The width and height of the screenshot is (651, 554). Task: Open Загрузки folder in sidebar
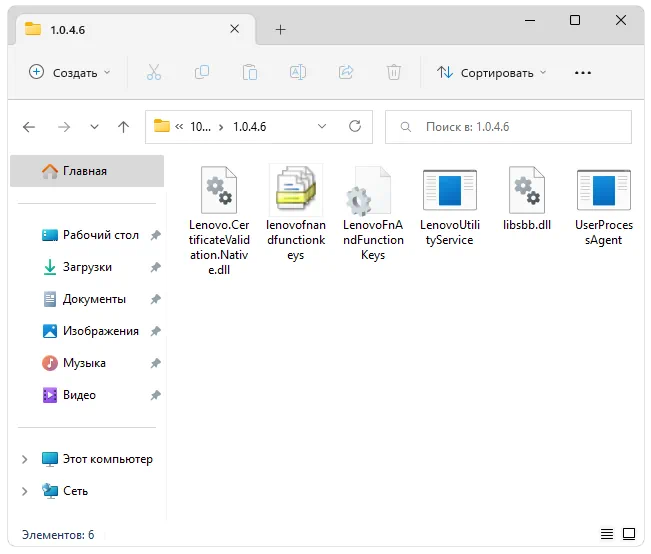tap(77, 267)
